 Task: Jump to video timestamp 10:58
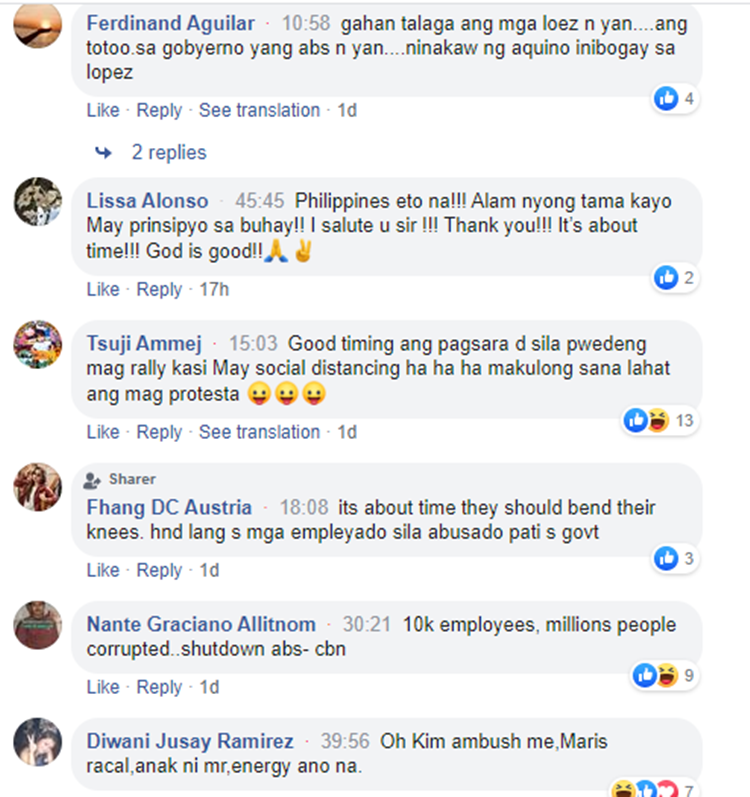pyautogui.click(x=306, y=23)
